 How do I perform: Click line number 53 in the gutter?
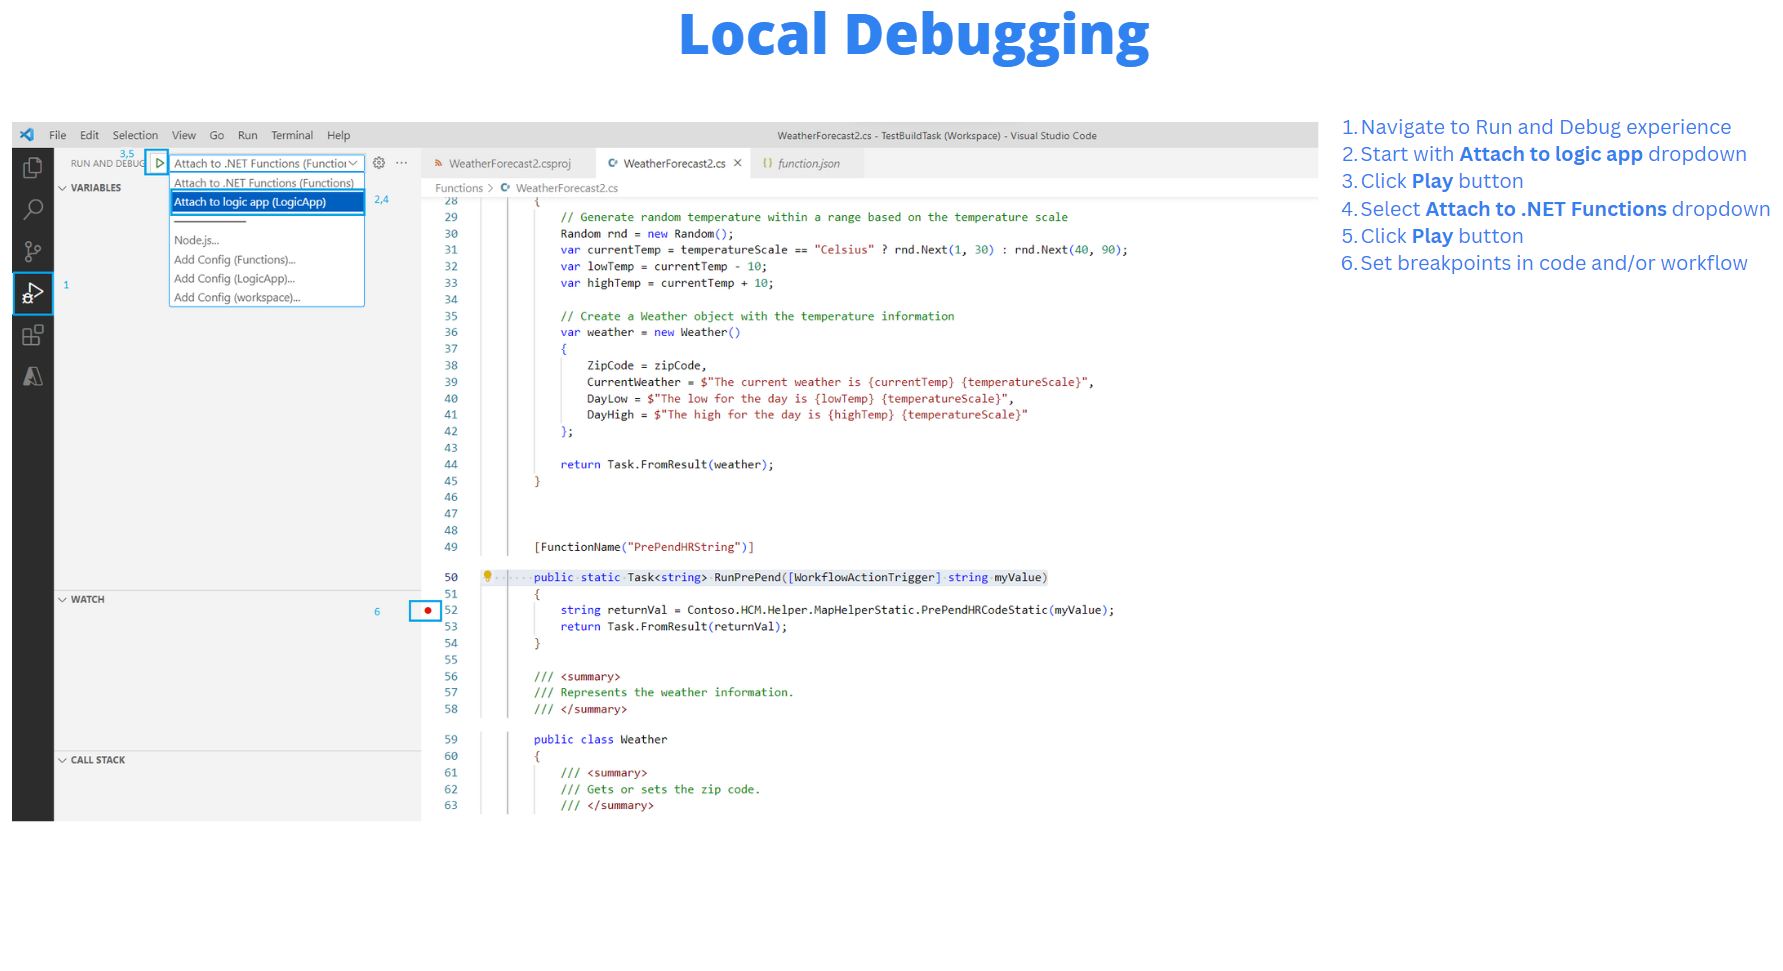[451, 626]
